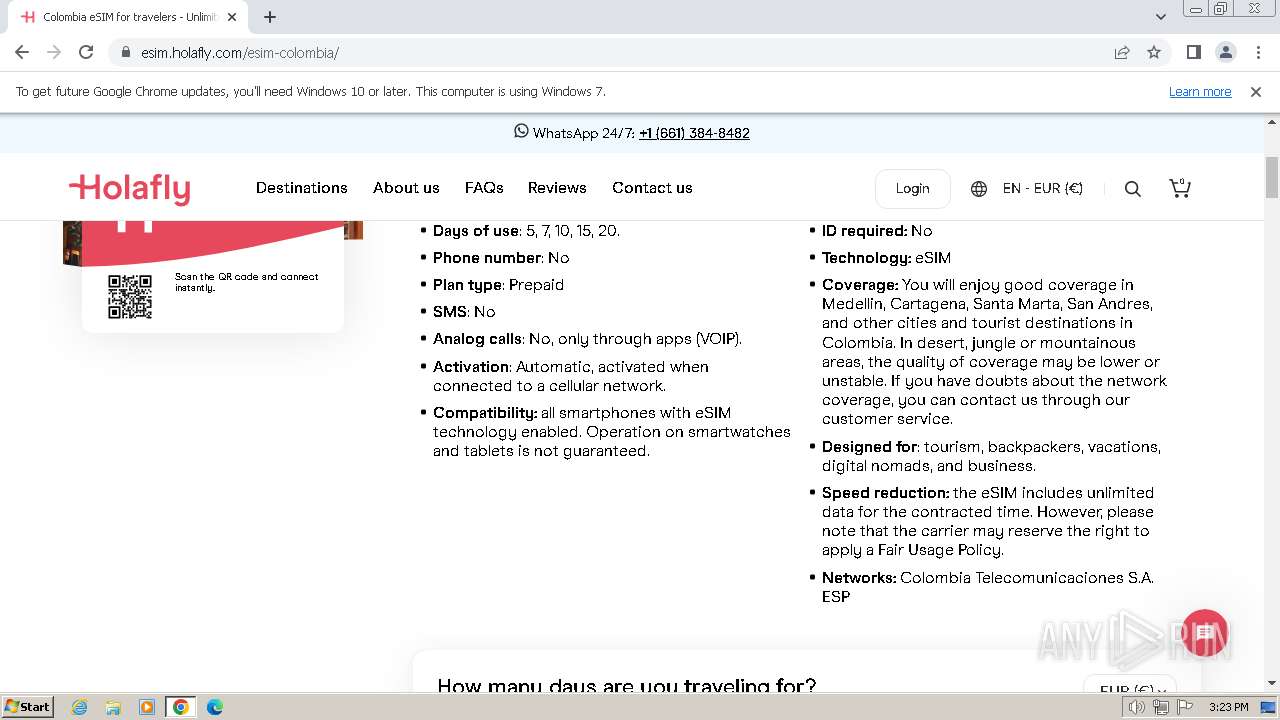Image resolution: width=1280 pixels, height=720 pixels.
Task: Click the share page icon in address bar
Action: [1122, 52]
